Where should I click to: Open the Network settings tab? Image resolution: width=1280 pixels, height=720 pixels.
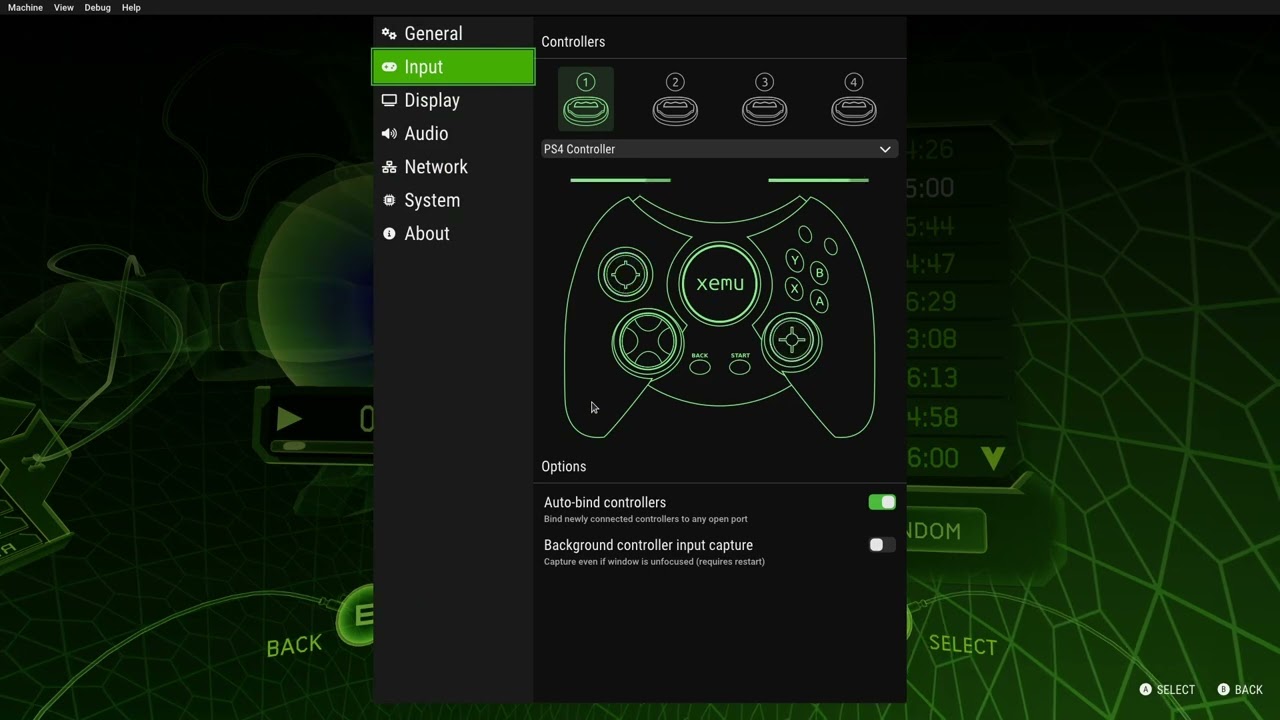(453, 167)
